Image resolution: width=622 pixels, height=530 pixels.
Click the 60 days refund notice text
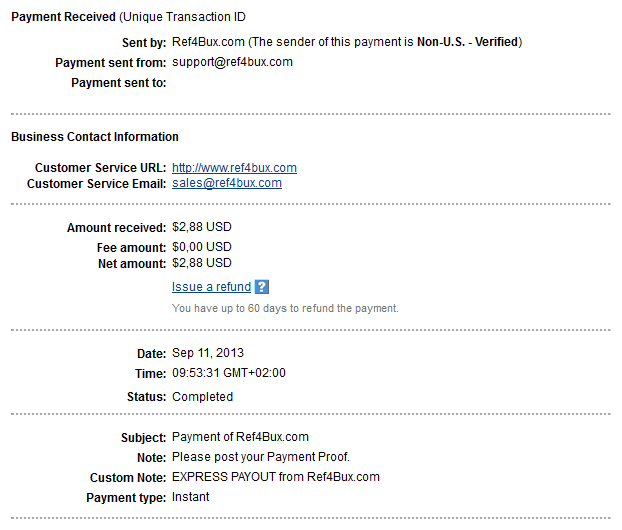[285, 308]
